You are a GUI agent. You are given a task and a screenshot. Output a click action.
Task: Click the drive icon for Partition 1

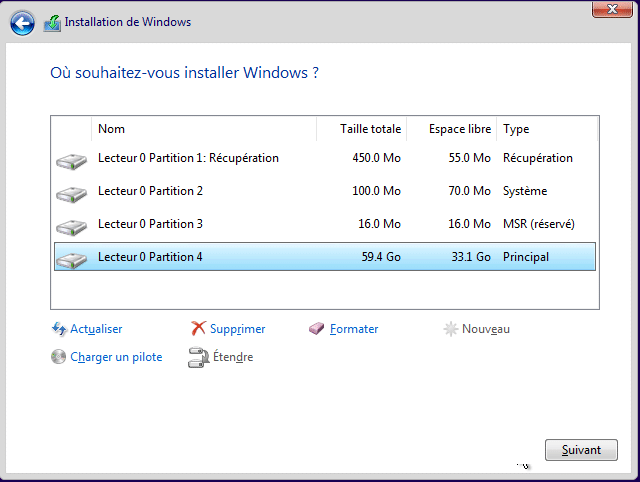coord(71,159)
